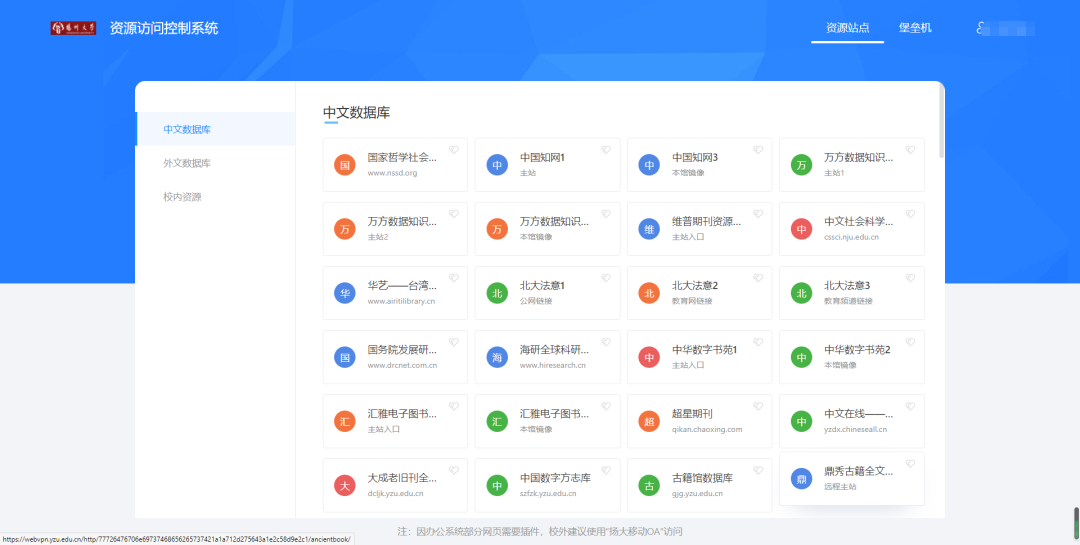Click the green 汇 icon for 汇雅 本馆镜像
The image size is (1080, 545).
497,421
